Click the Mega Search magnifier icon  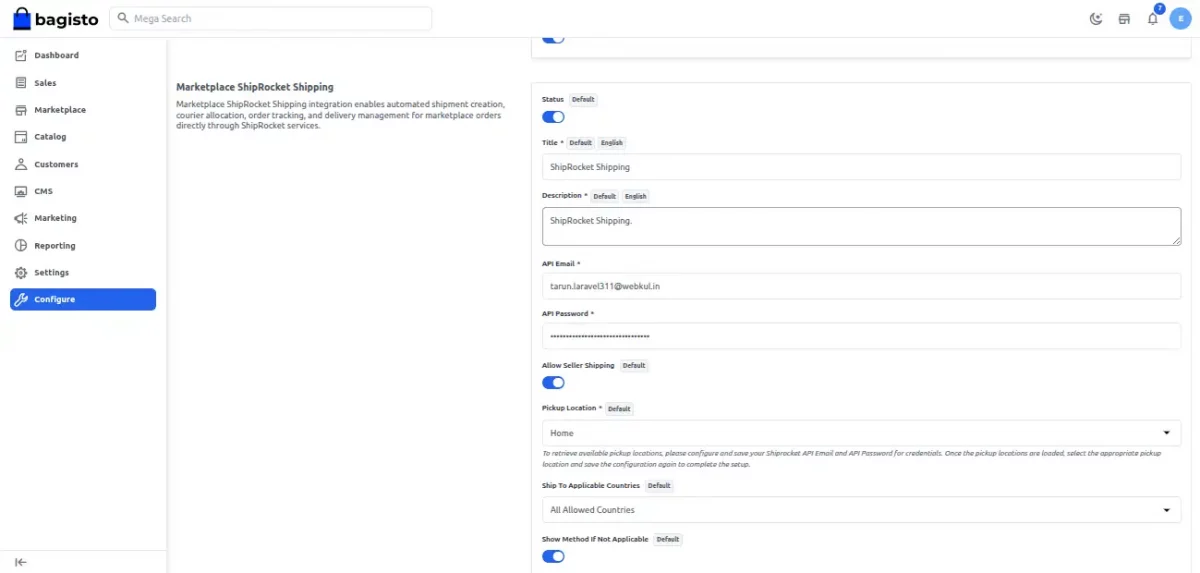(x=124, y=18)
